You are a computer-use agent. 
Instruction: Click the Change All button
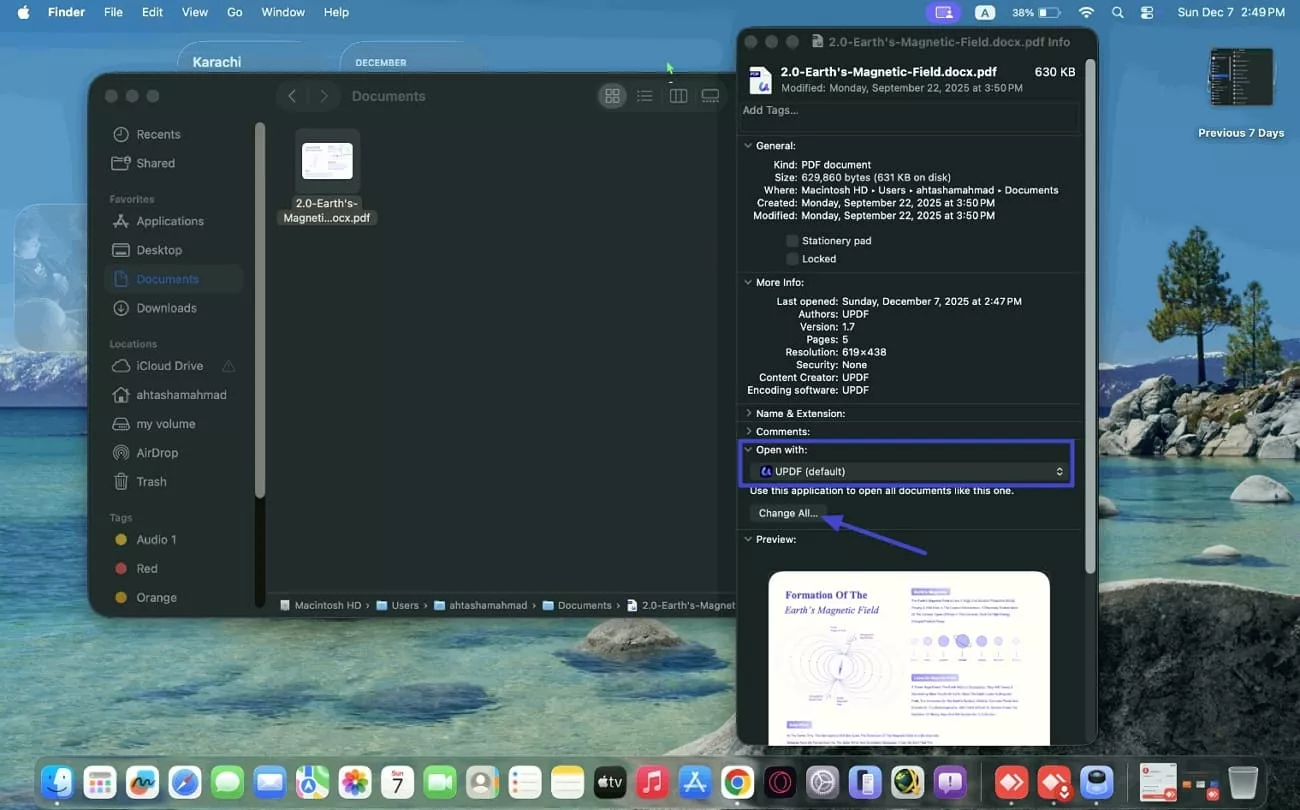click(789, 512)
